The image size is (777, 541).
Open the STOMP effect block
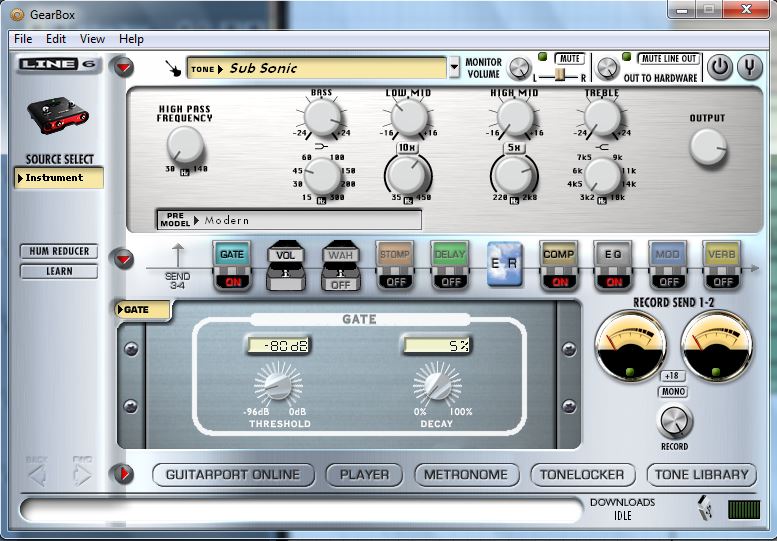click(x=394, y=254)
